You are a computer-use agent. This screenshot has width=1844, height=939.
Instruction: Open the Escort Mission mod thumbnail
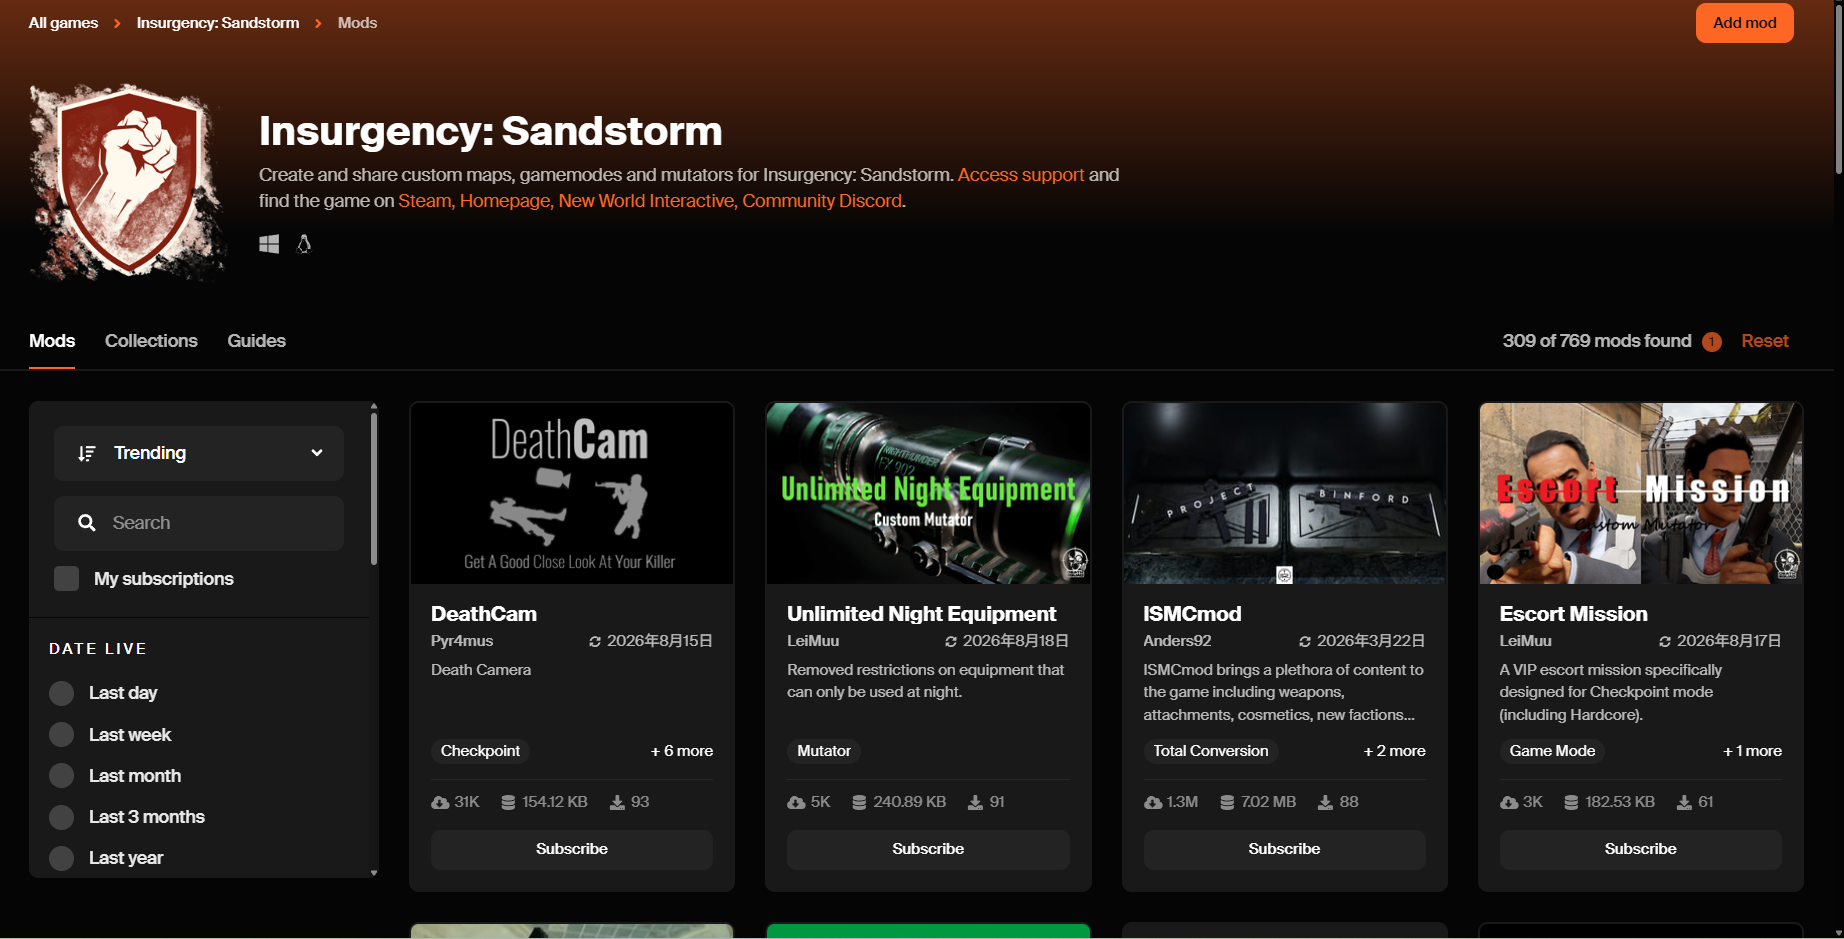point(1641,493)
